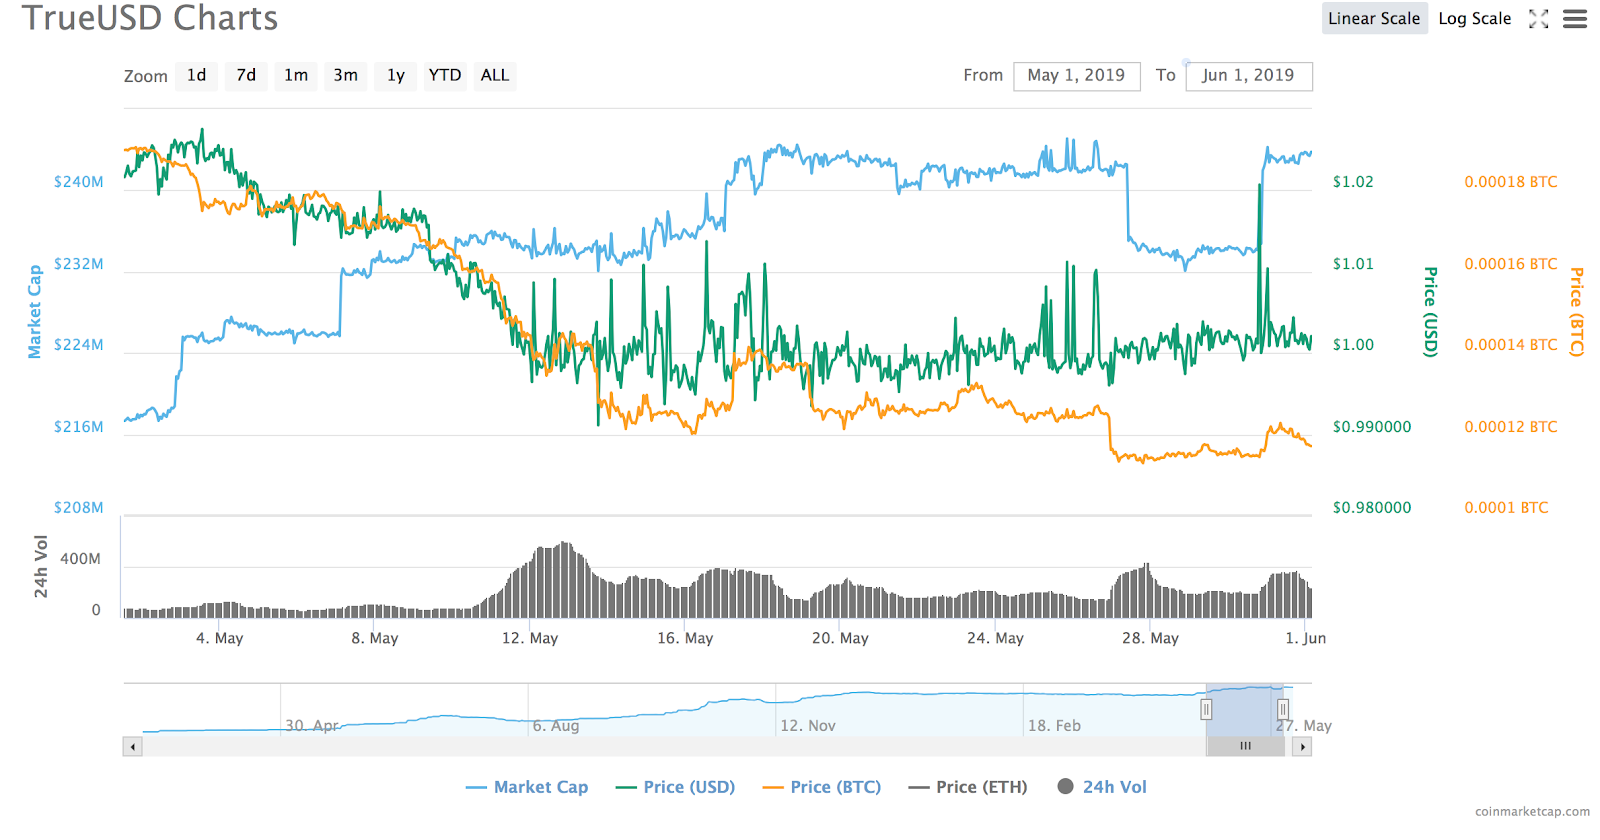Click the 0.00018 BTC axis label

pyautogui.click(x=1511, y=182)
